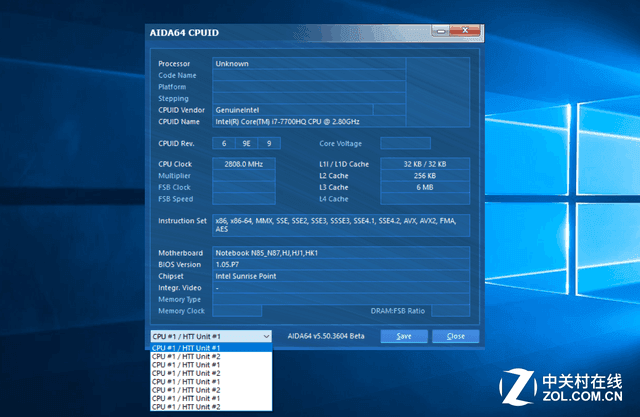The height and width of the screenshot is (417, 640).
Task: Click the empty Code Name field
Action: (309, 75)
